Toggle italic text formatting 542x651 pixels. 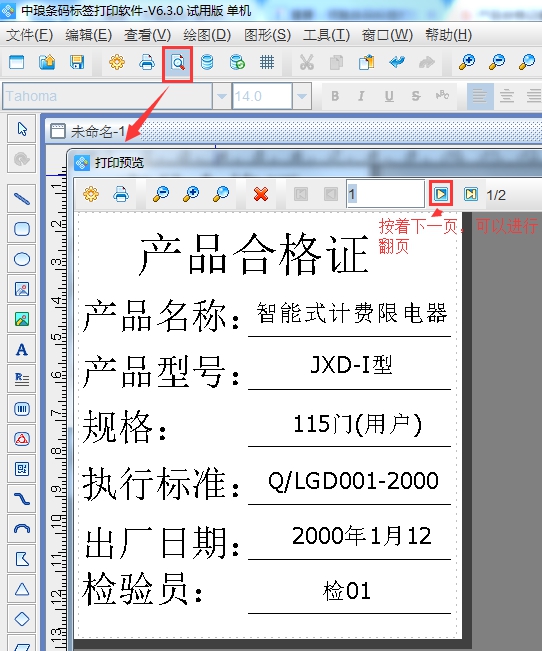click(x=361, y=96)
